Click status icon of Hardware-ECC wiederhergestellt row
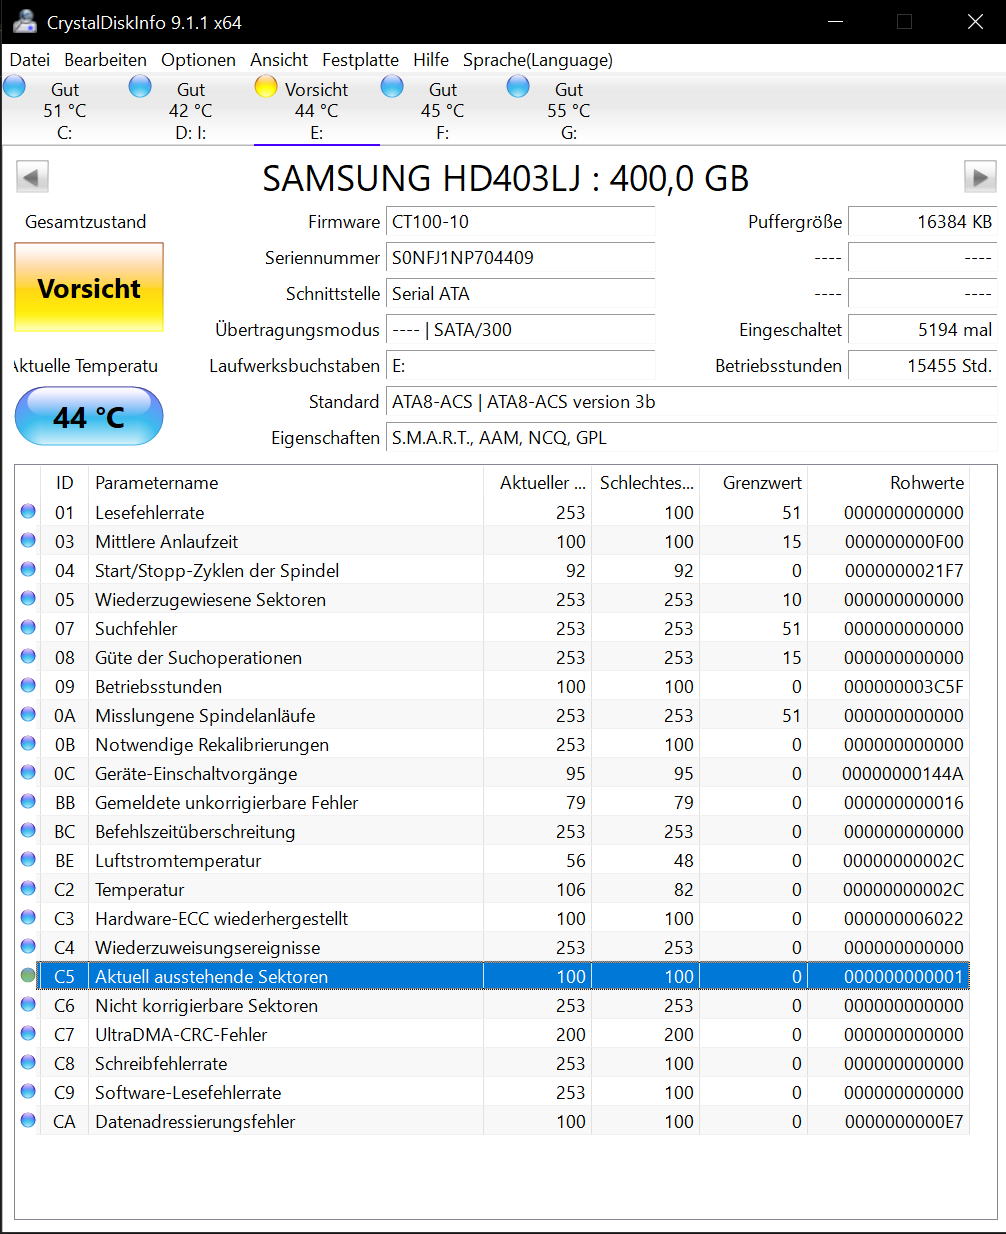 click(x=28, y=918)
